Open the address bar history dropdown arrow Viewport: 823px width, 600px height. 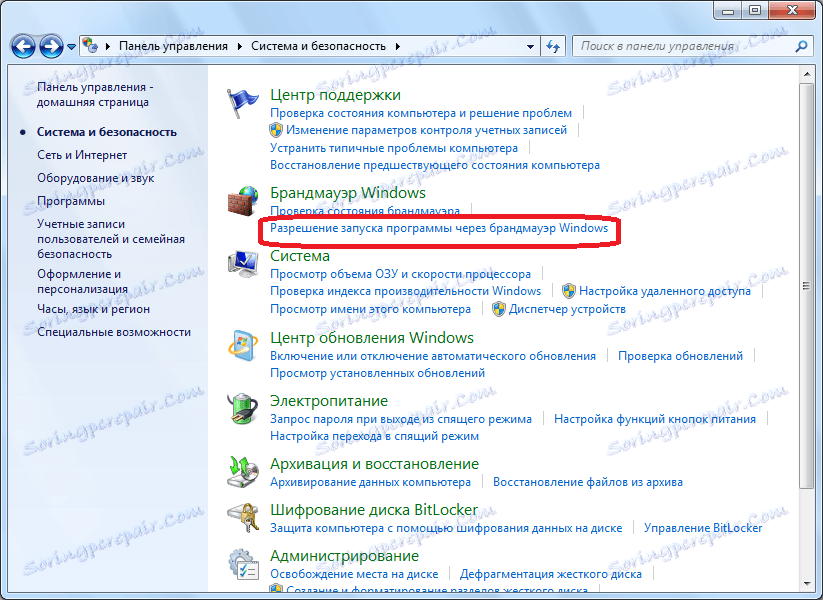click(529, 45)
